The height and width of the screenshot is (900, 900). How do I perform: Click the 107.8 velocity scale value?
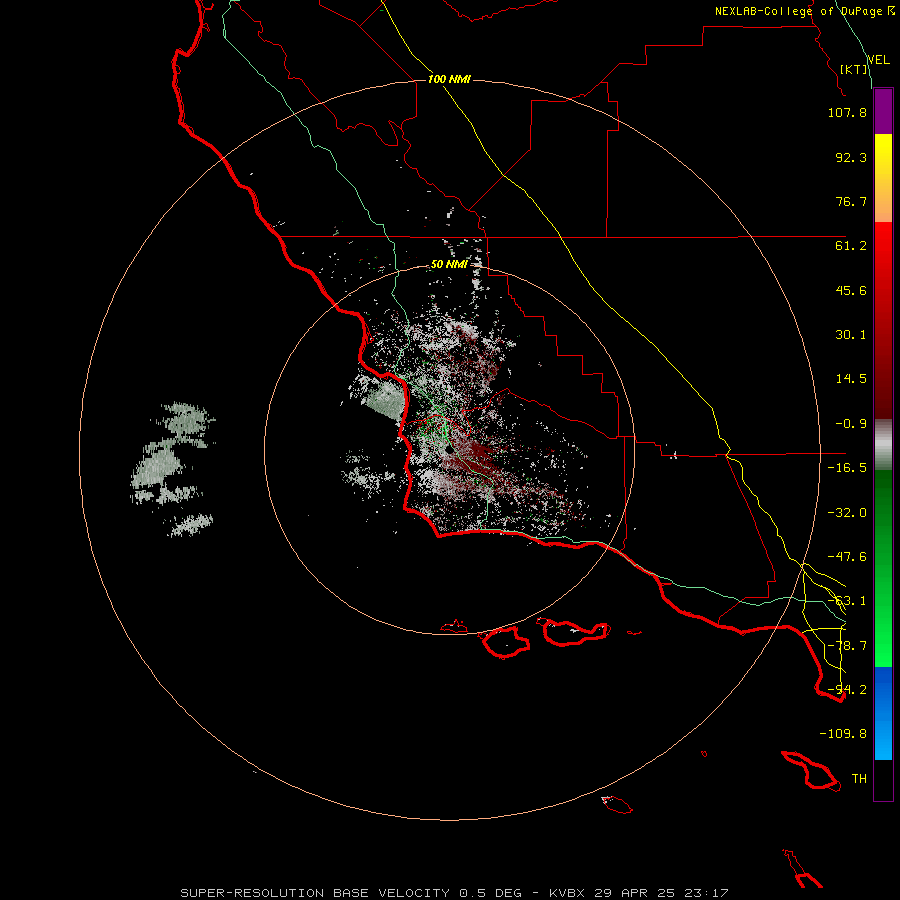point(847,112)
